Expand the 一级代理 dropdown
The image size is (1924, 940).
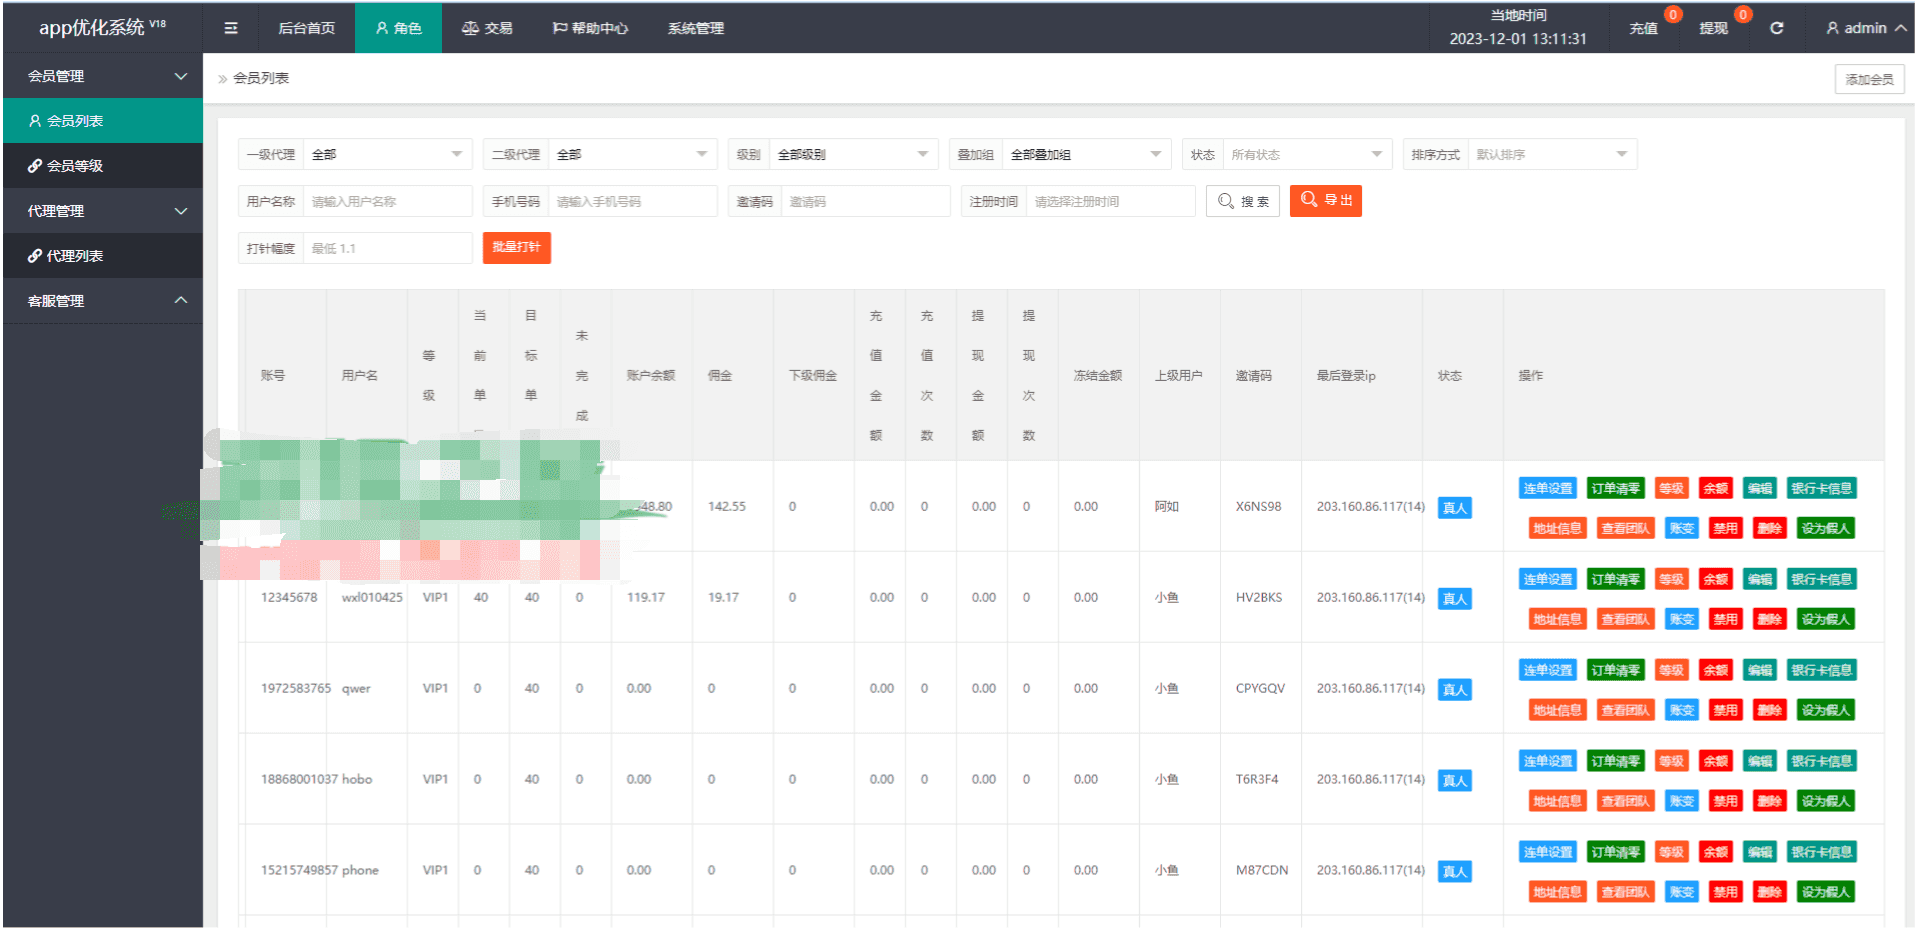click(x=388, y=154)
